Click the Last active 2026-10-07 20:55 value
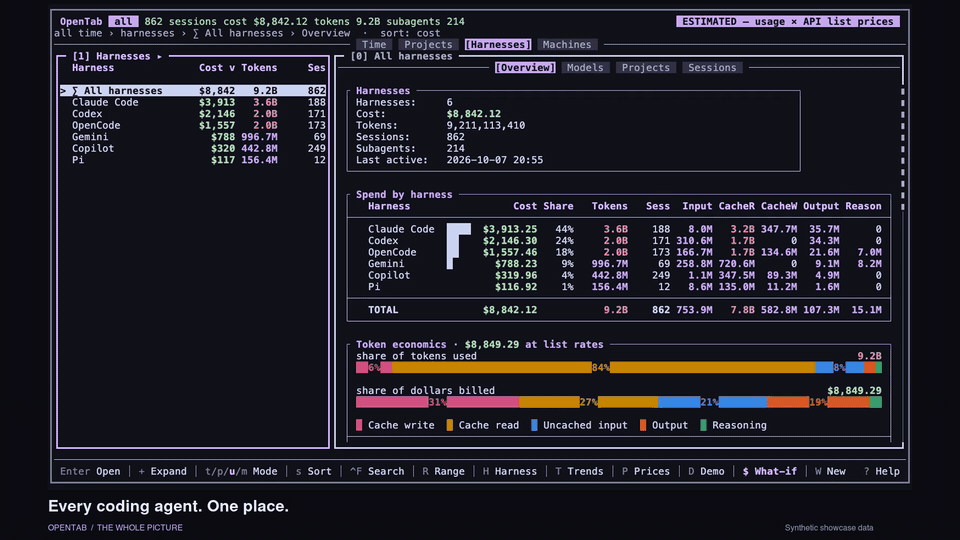This screenshot has width=960, height=540. click(495, 160)
